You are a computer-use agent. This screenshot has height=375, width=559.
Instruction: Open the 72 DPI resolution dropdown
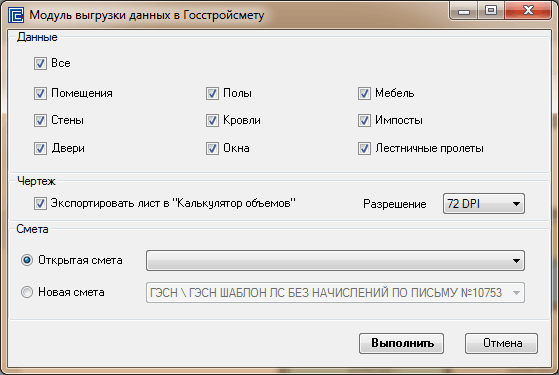point(484,204)
